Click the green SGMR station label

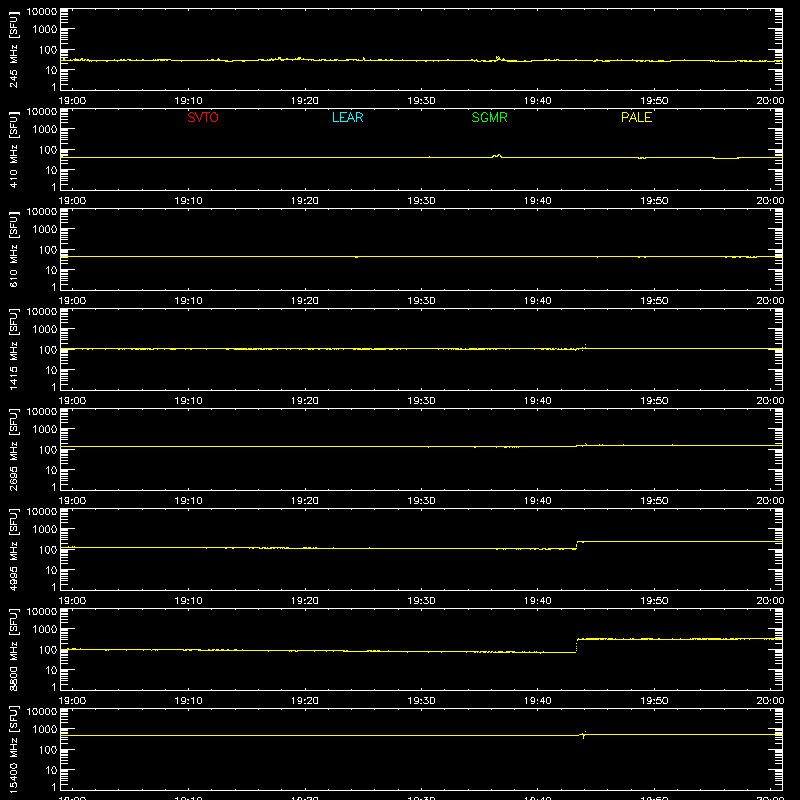coord(489,117)
